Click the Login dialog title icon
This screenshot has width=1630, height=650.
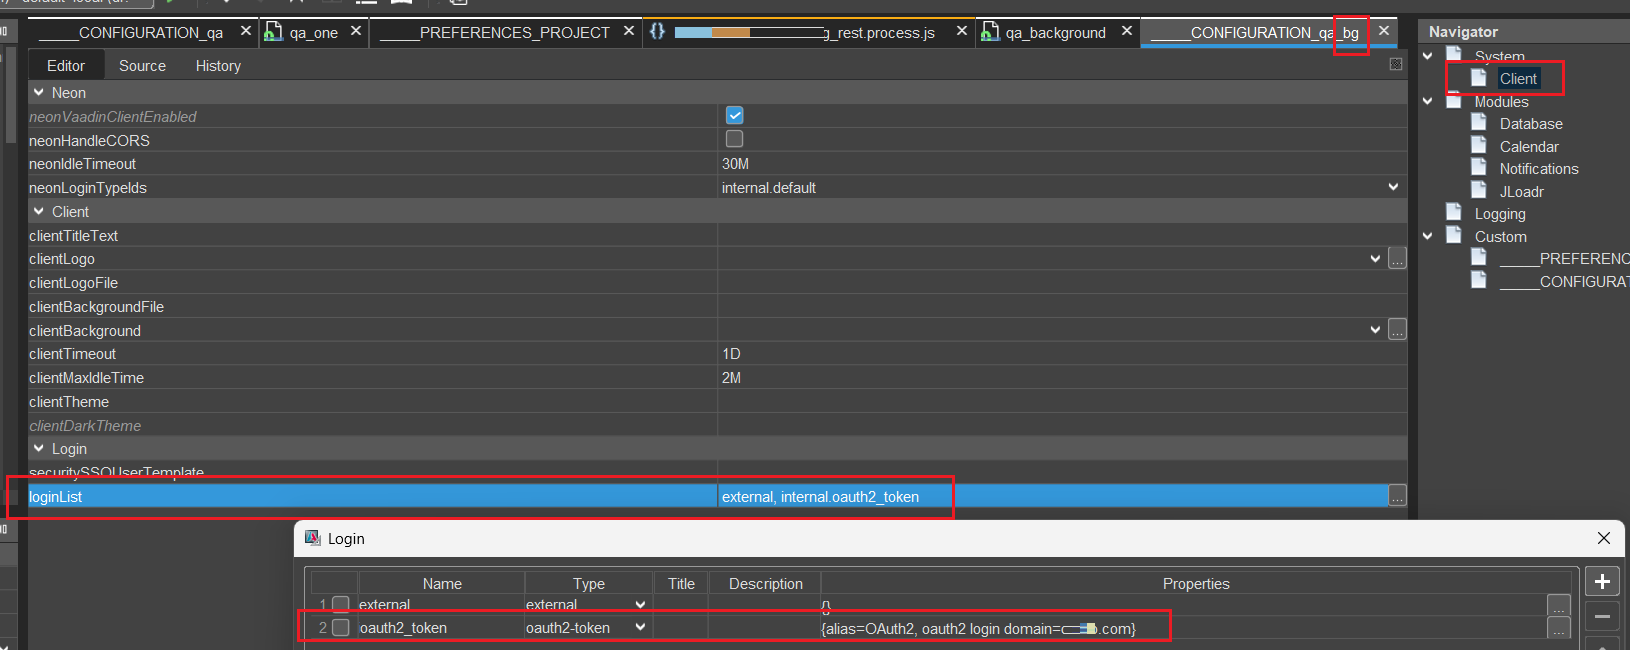click(x=312, y=538)
